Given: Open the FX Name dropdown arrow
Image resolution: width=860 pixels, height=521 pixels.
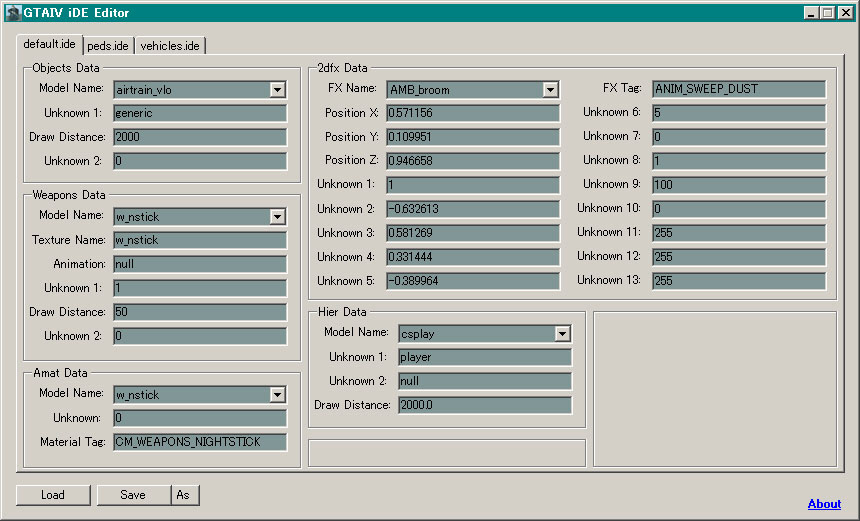Looking at the screenshot, I should pyautogui.click(x=550, y=90).
